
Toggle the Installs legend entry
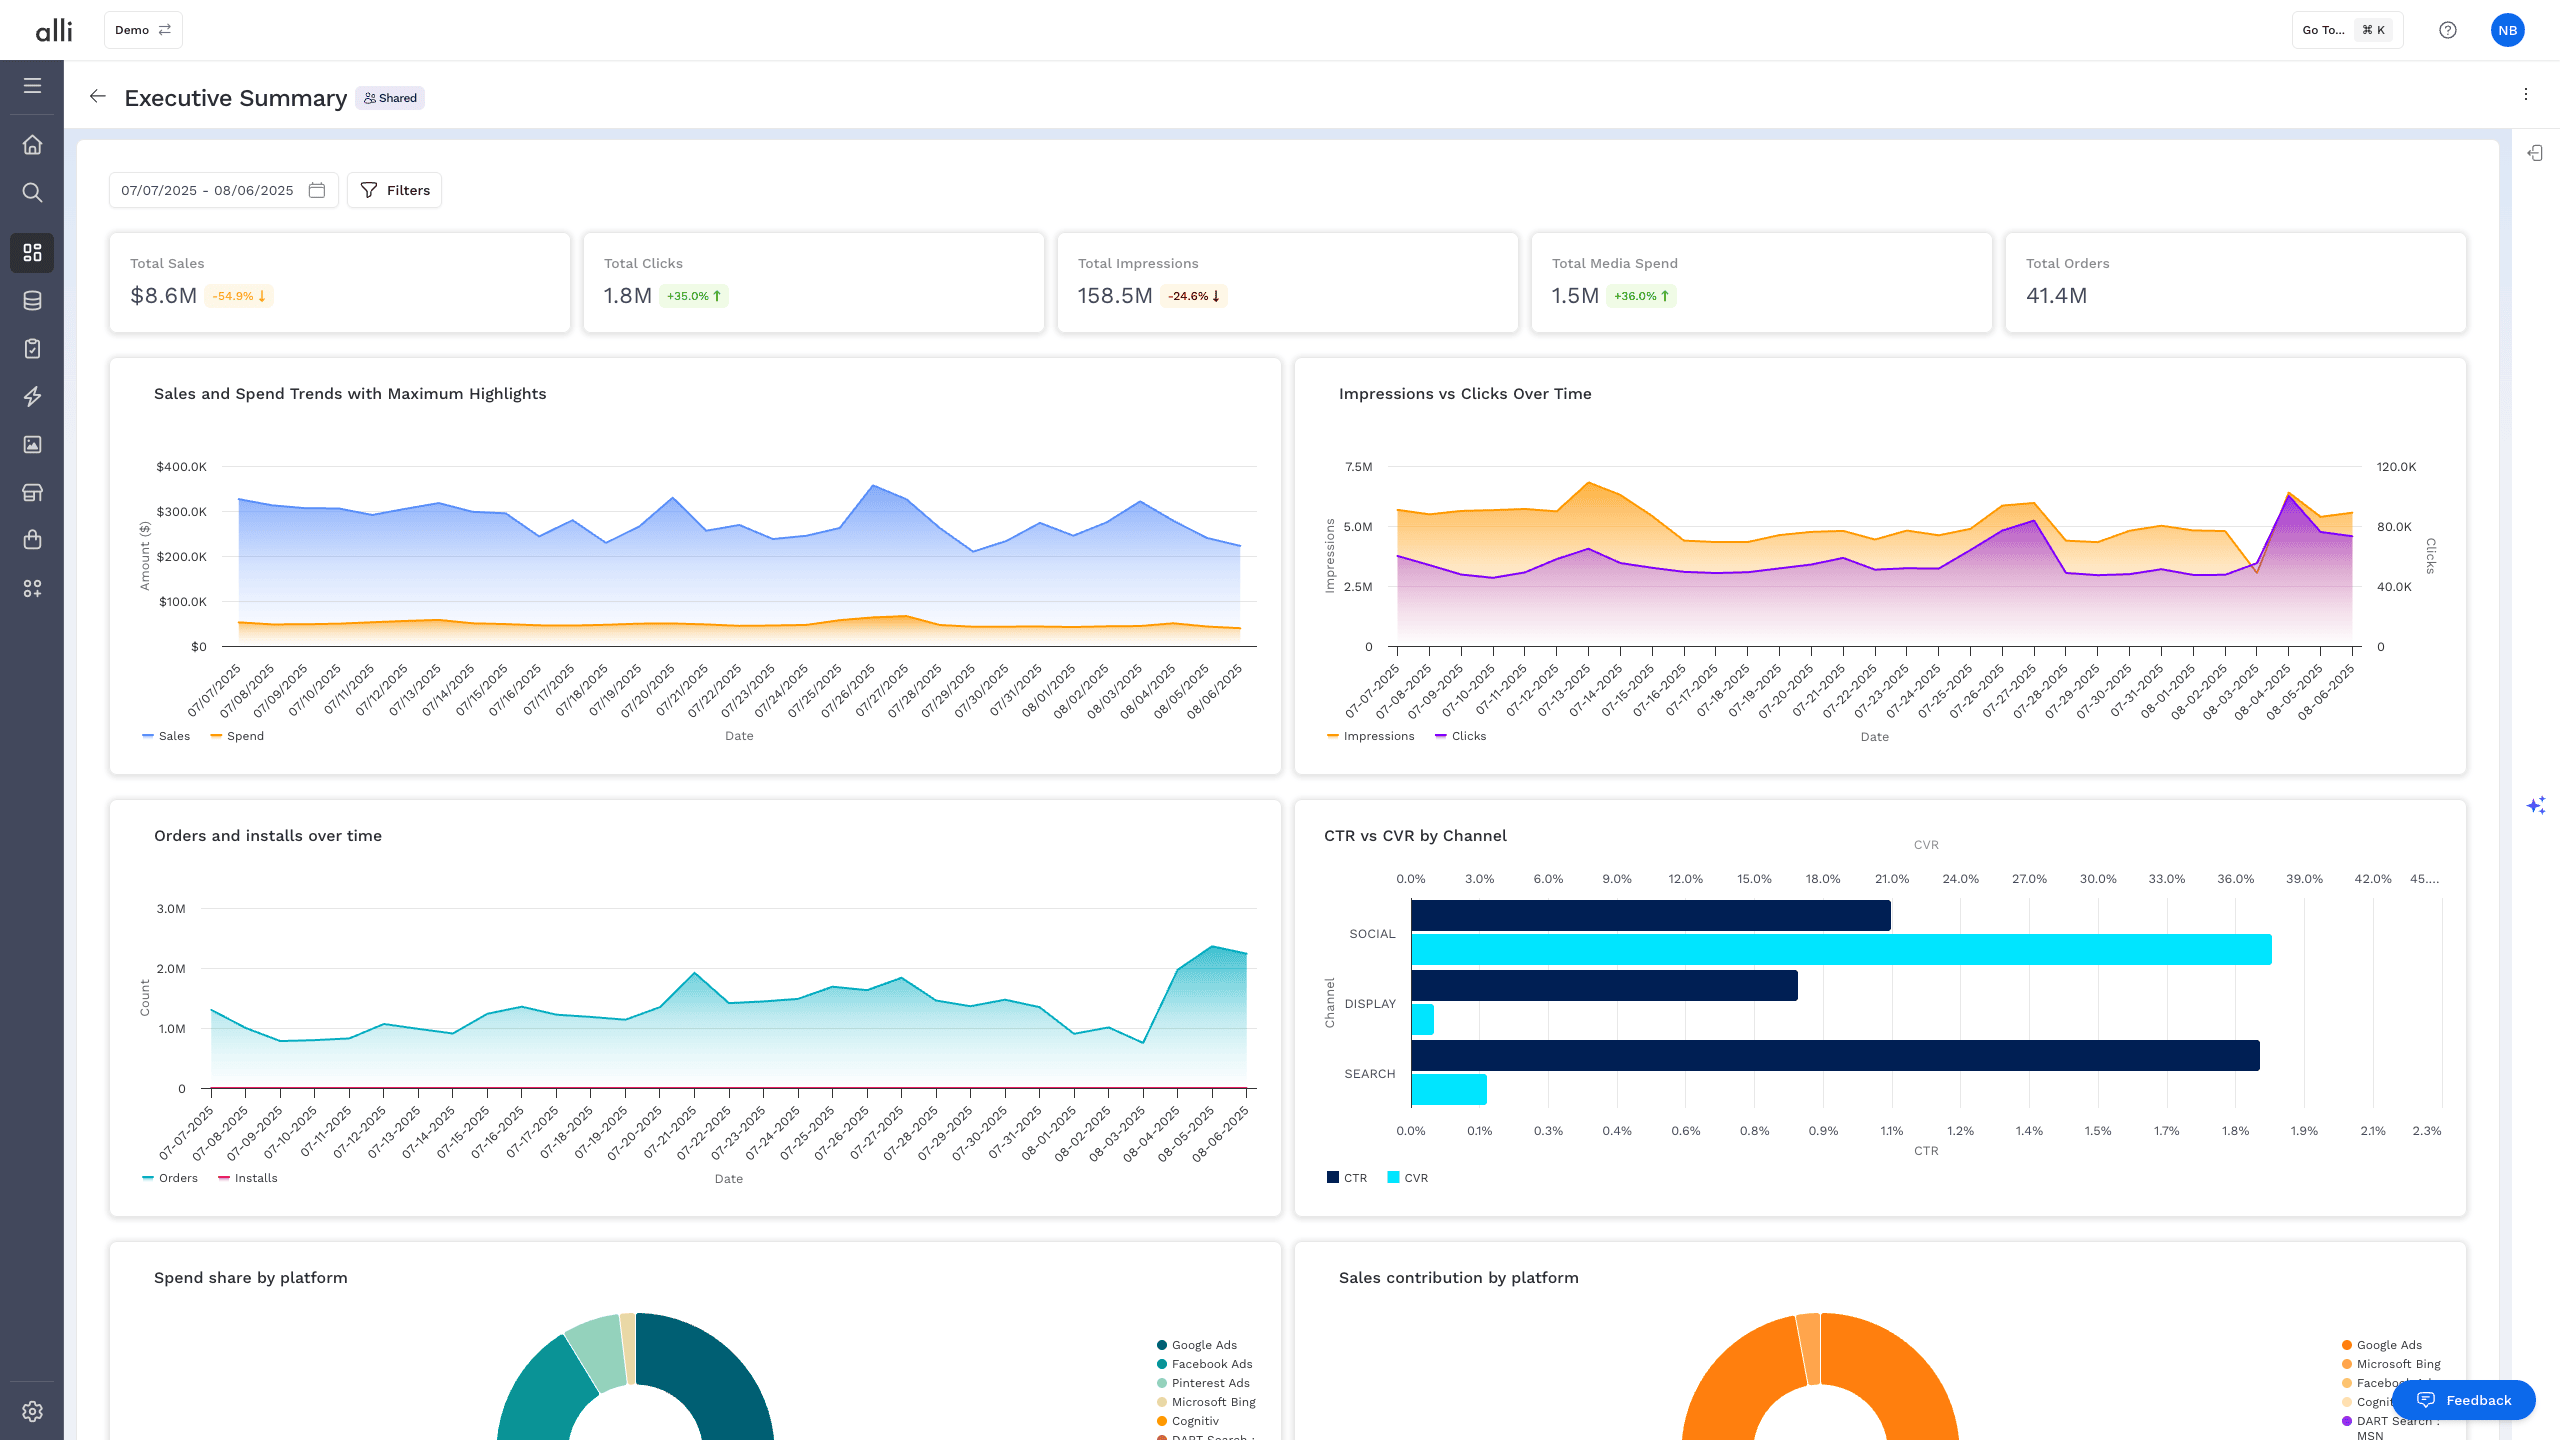(247, 1178)
